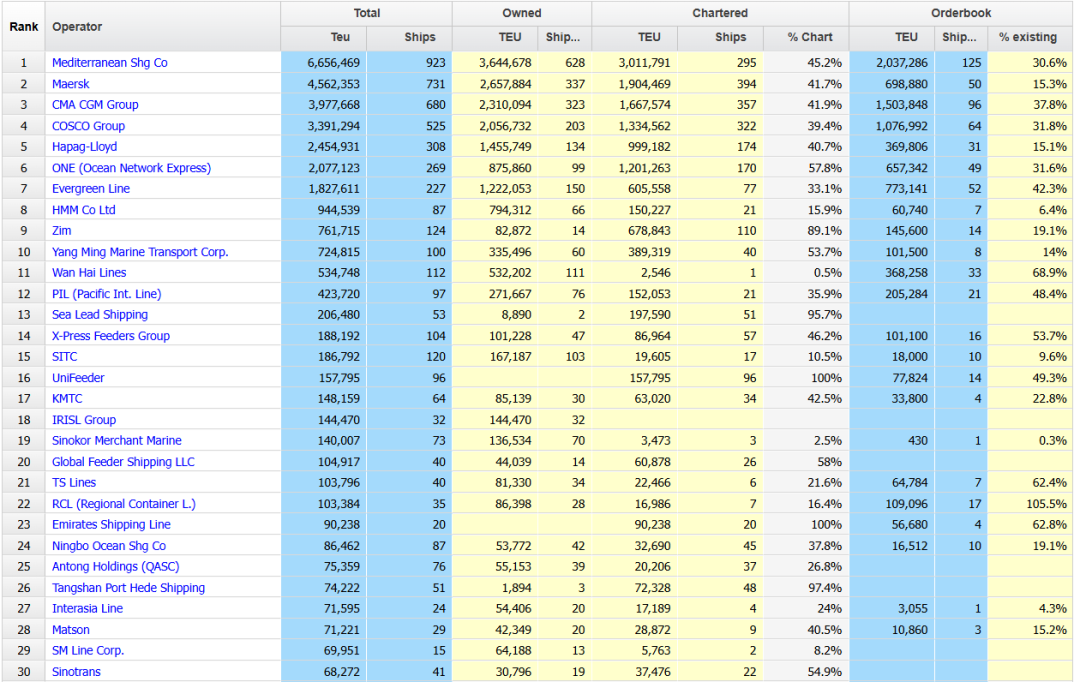
Task: Open PIL (Pacific Int. Line) link
Action: point(106,294)
